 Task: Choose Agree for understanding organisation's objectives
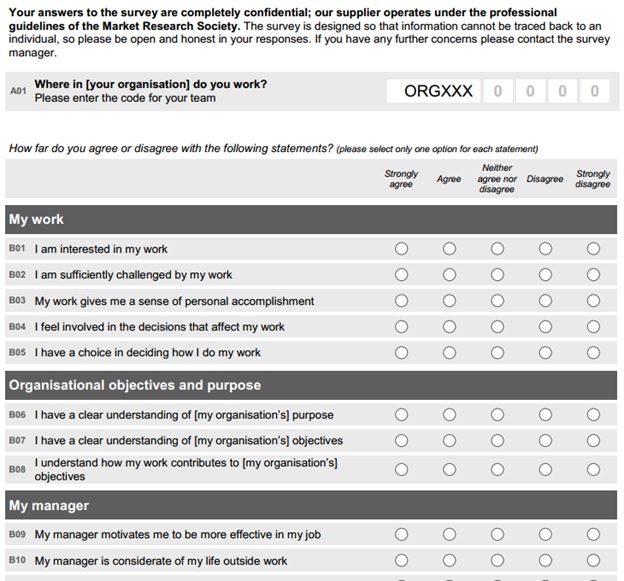pyautogui.click(x=449, y=441)
